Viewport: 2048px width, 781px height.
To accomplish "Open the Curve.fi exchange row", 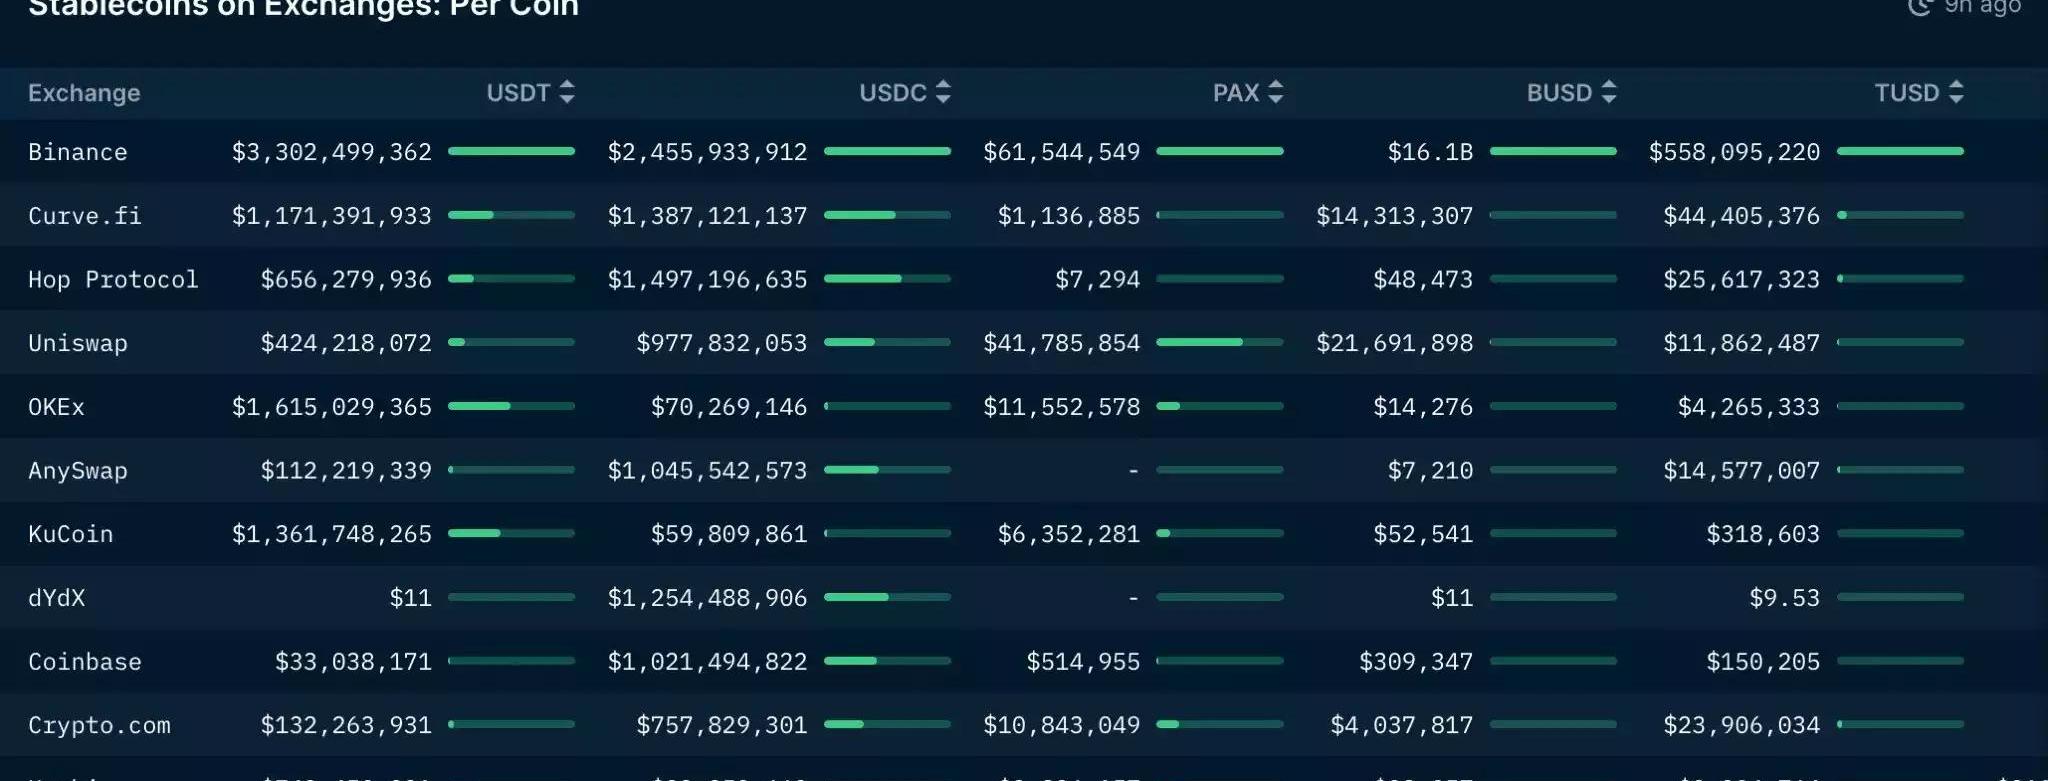I will click(x=85, y=216).
